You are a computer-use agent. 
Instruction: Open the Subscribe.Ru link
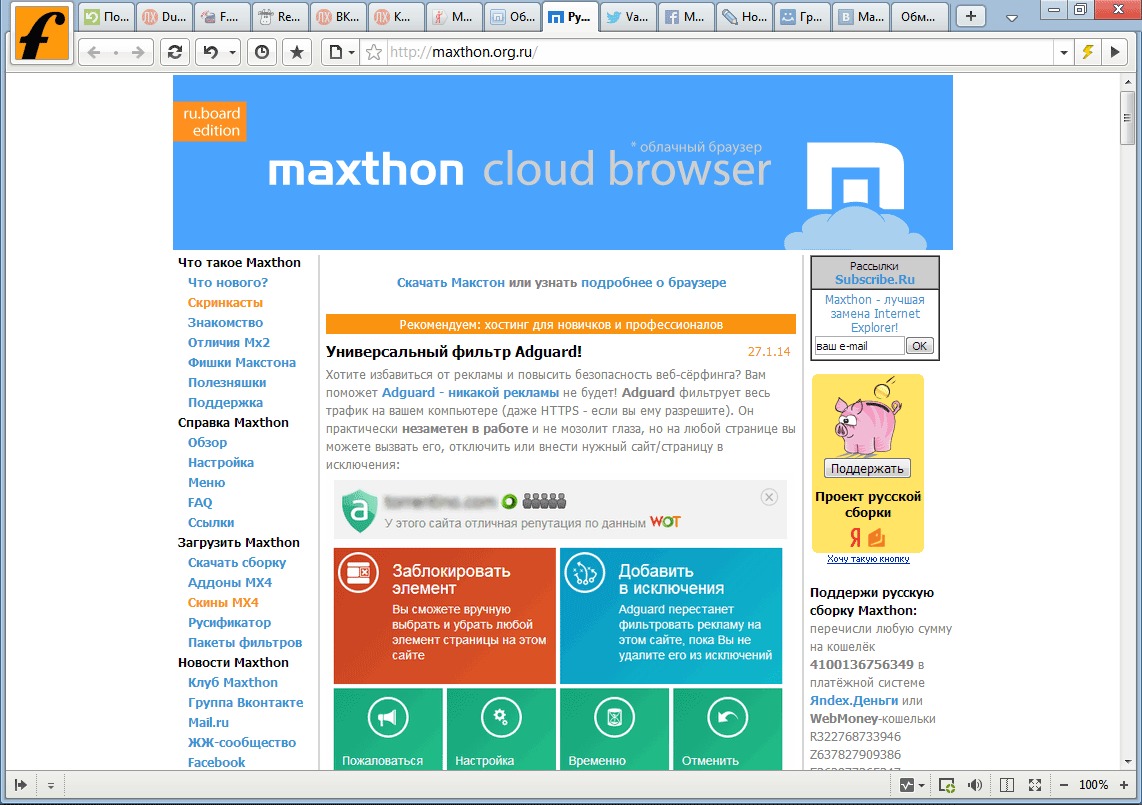tap(875, 280)
